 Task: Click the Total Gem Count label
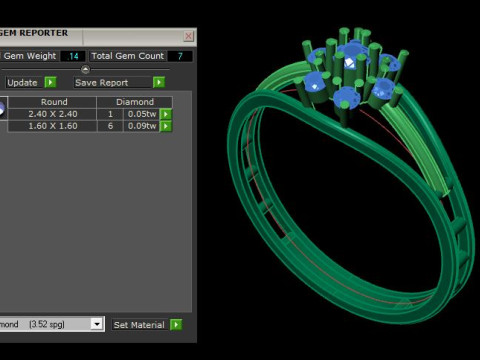128,56
